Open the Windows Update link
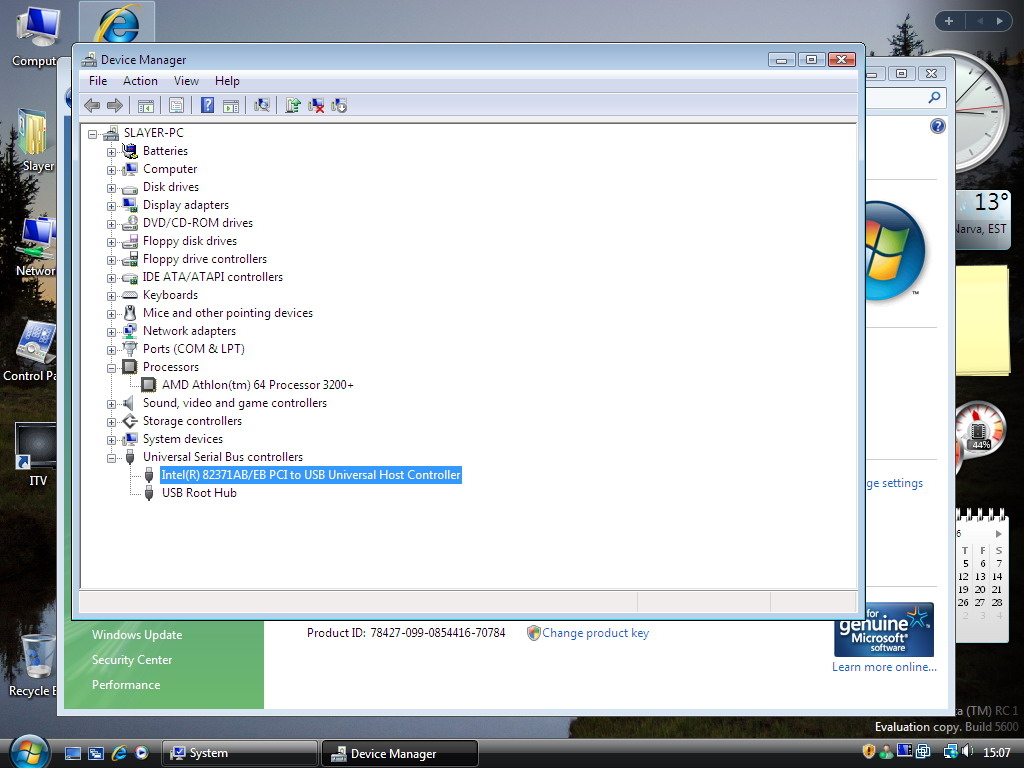Screen dimensions: 1024x768 (x=137, y=635)
